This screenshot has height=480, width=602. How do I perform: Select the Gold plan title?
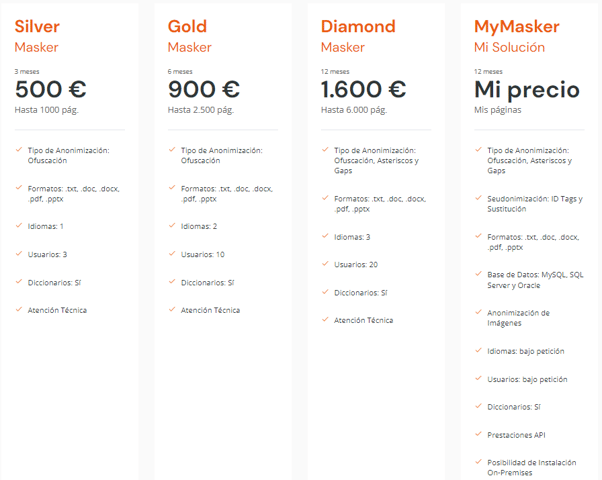tap(188, 26)
